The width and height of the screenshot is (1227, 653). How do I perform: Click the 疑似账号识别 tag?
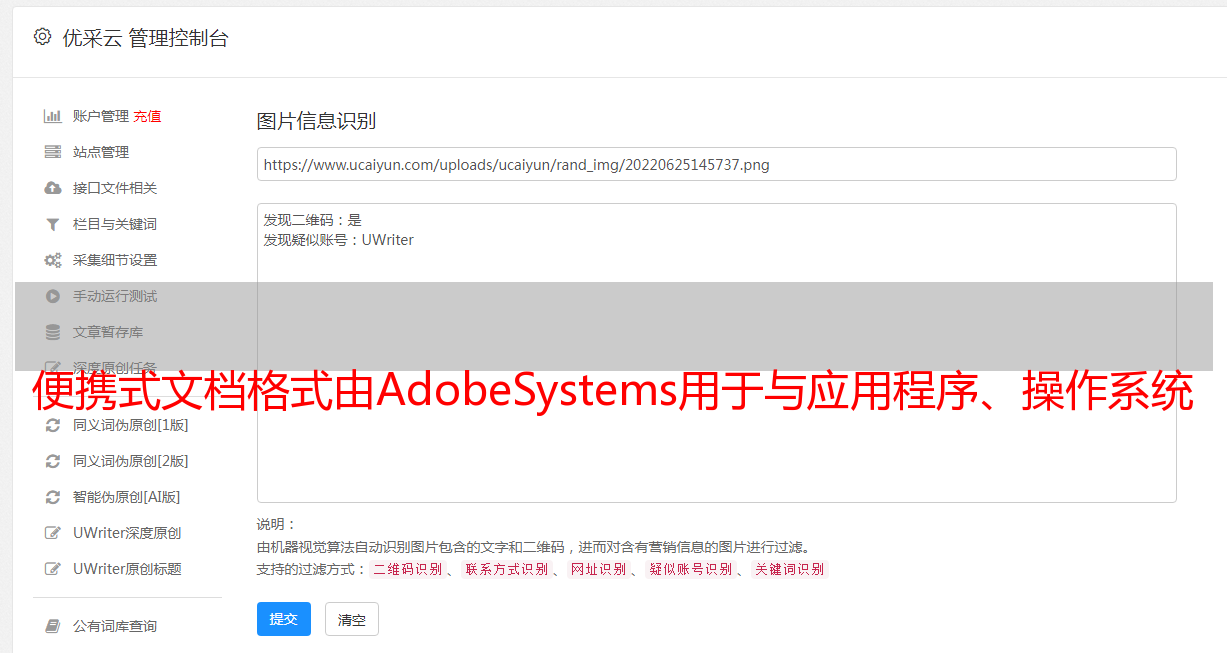click(690, 569)
